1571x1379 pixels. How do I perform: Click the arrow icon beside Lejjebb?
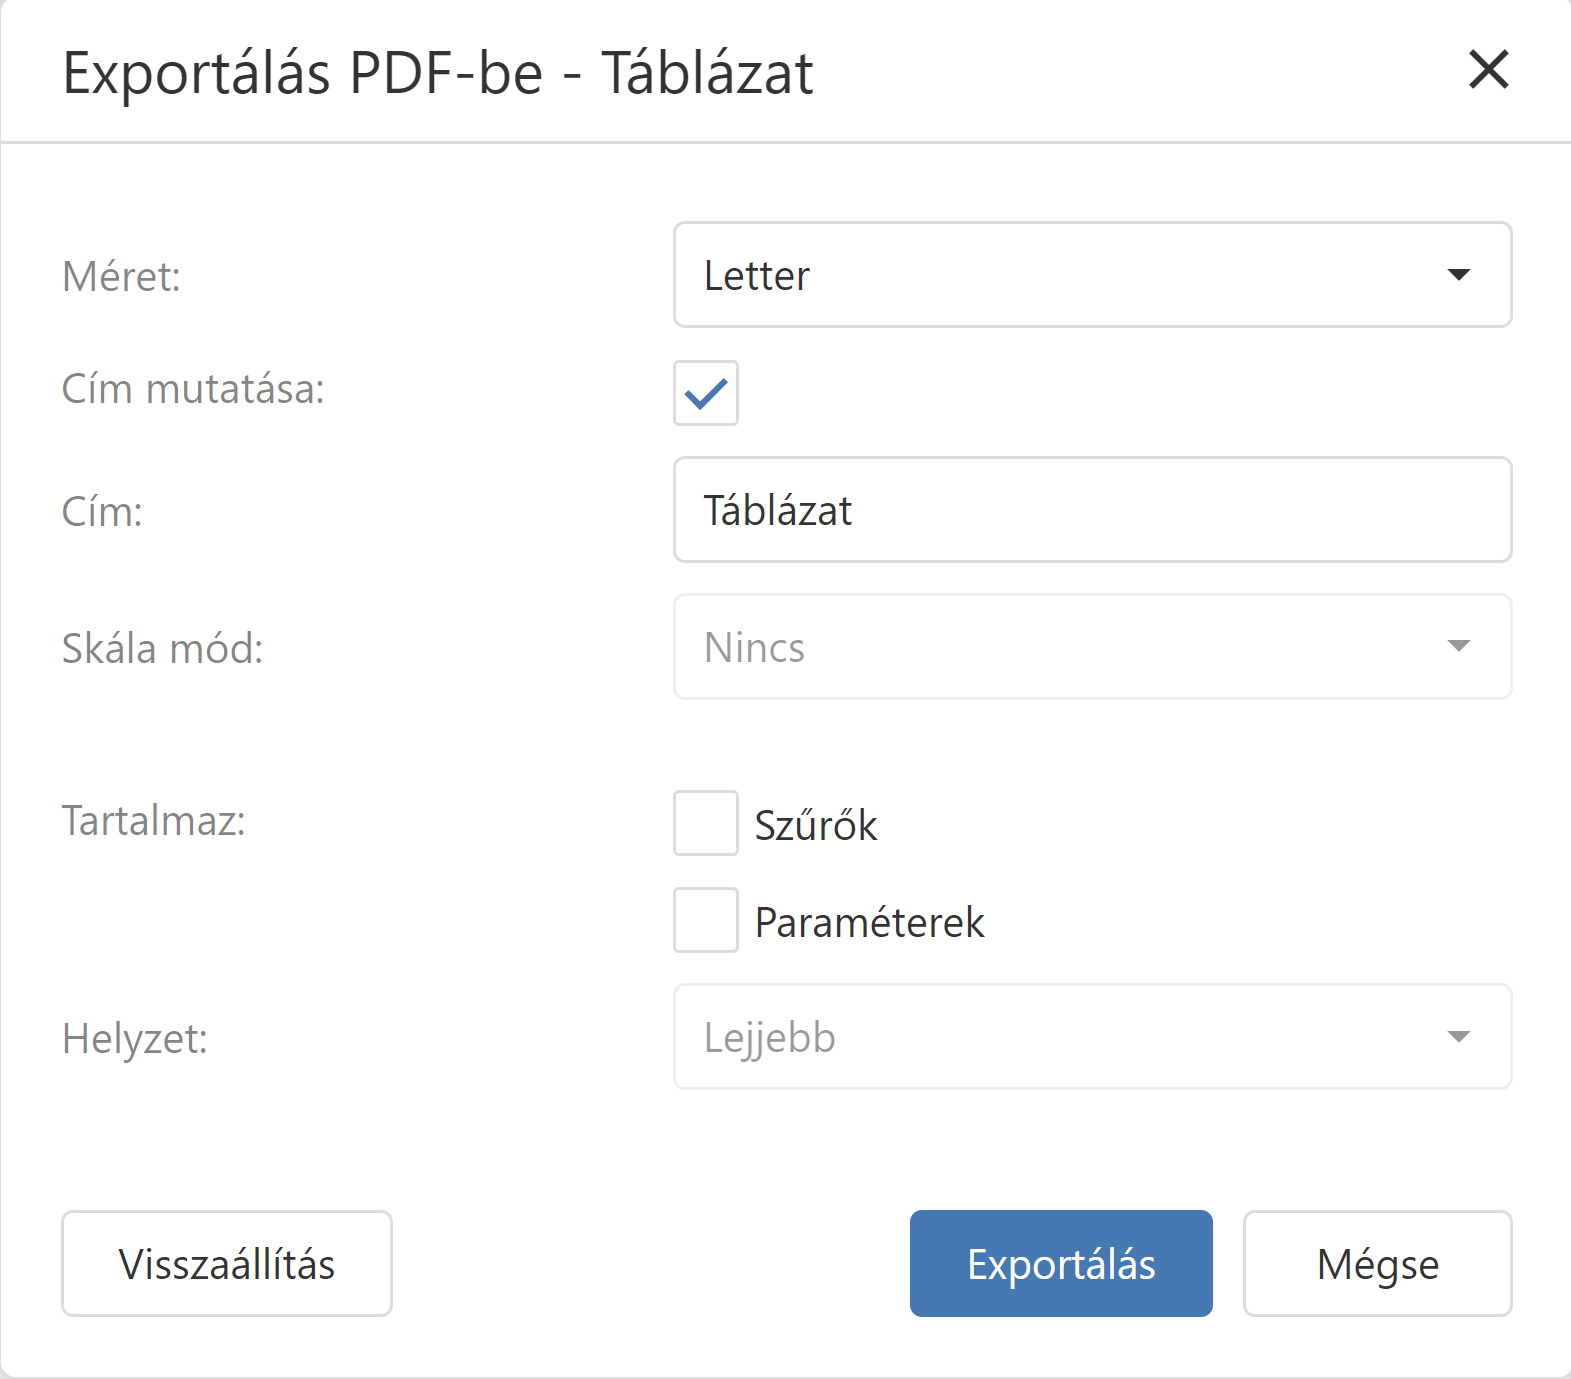[x=1459, y=1037]
